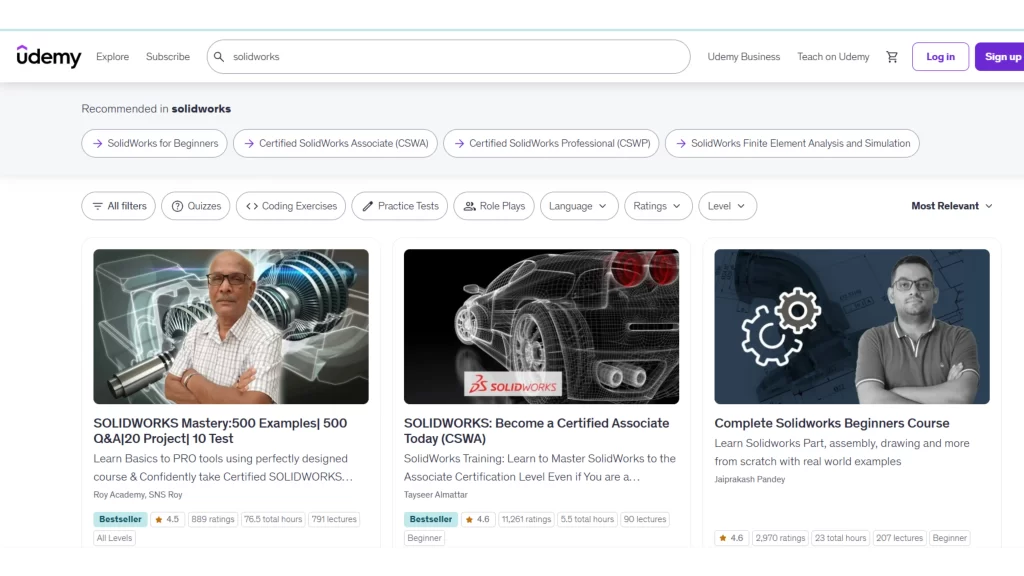This screenshot has width=1024, height=576.
Task: Expand the Ratings filter dropdown
Action: [x=658, y=206]
